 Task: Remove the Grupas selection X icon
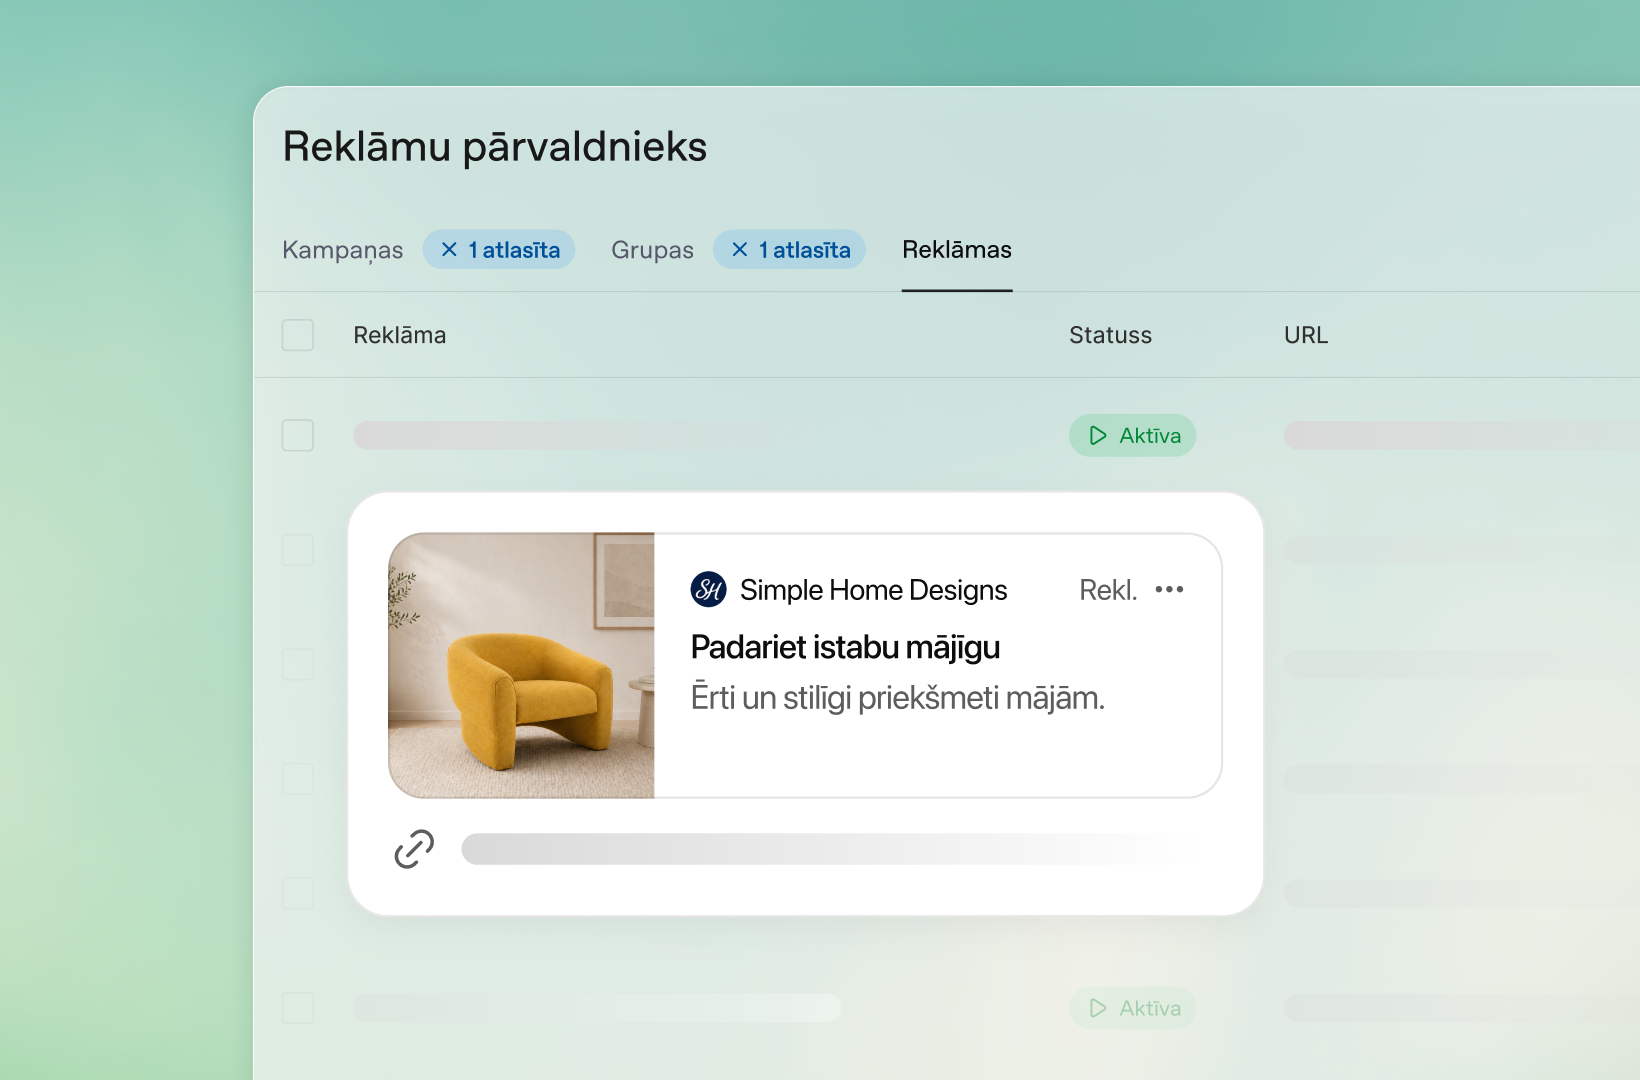(740, 250)
